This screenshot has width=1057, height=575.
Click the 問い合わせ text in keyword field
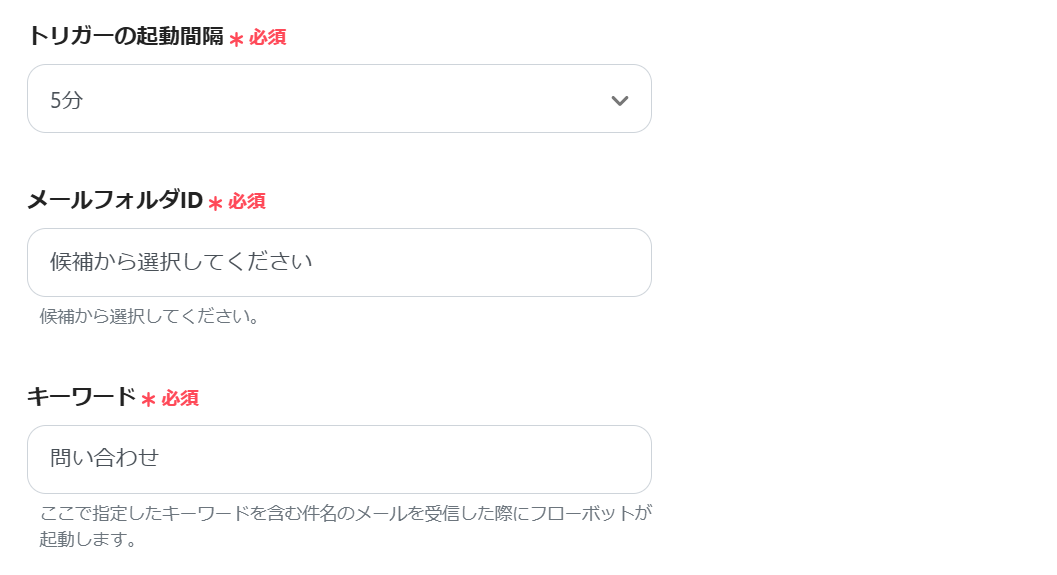point(105,458)
